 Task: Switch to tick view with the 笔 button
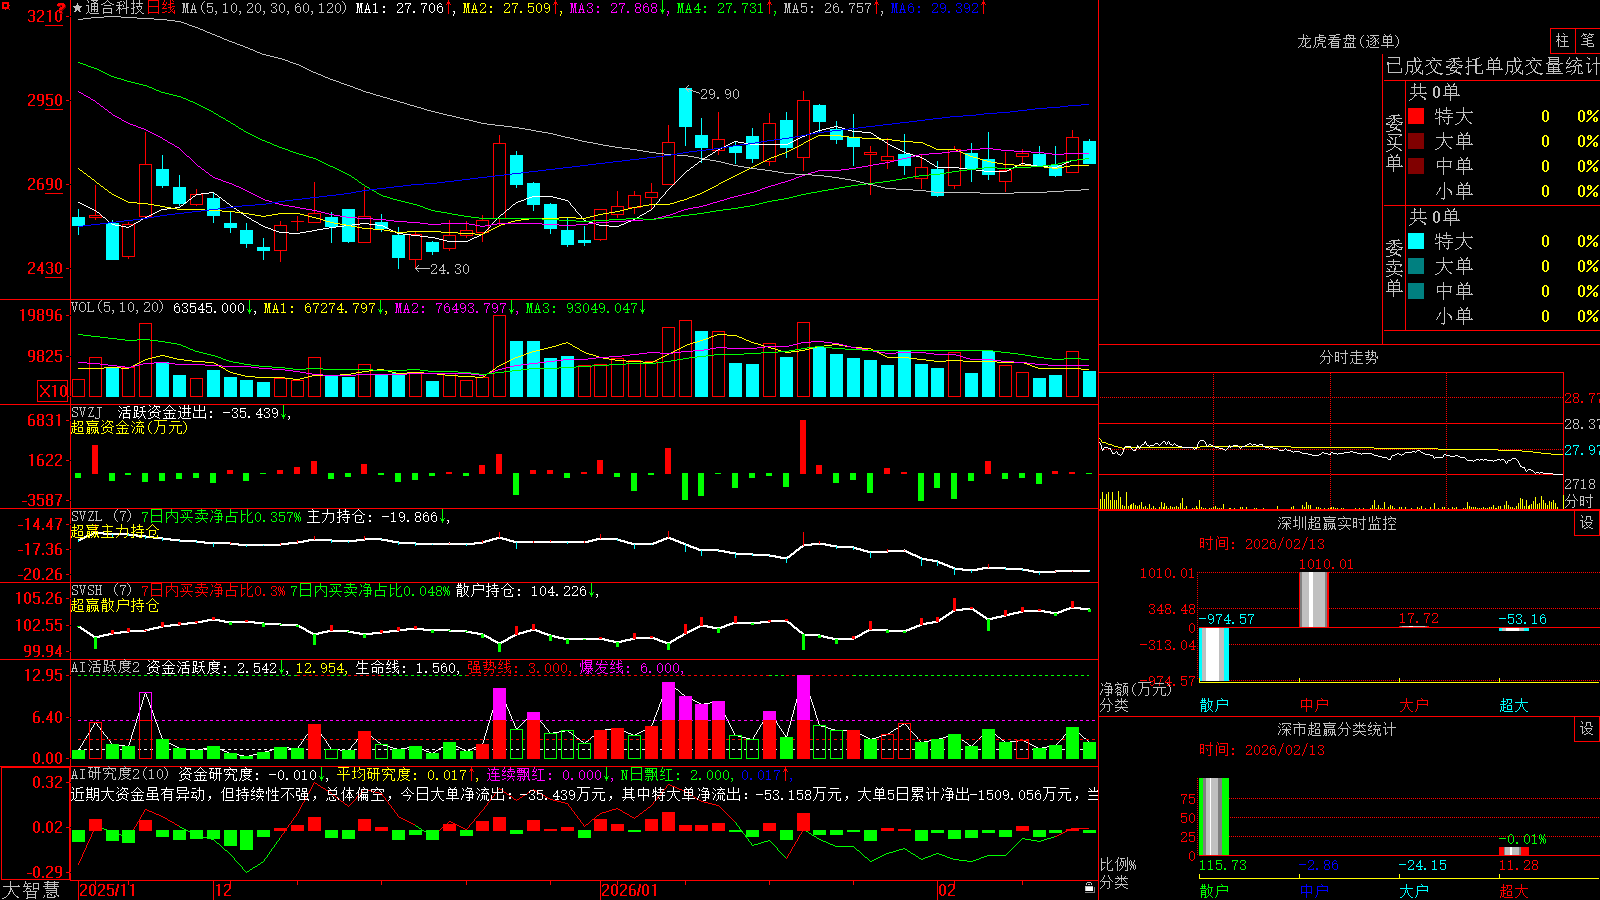click(1587, 41)
